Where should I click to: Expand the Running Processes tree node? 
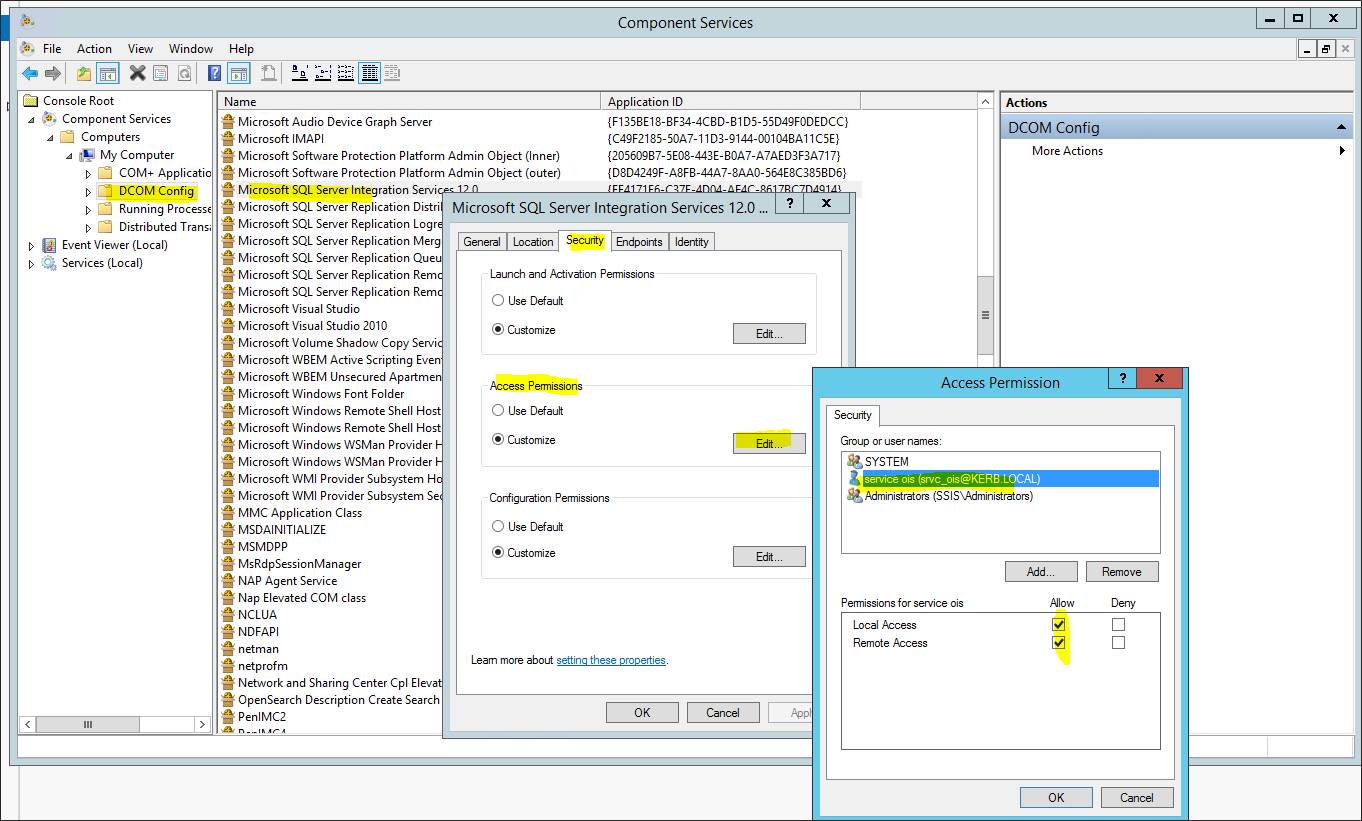click(x=88, y=209)
